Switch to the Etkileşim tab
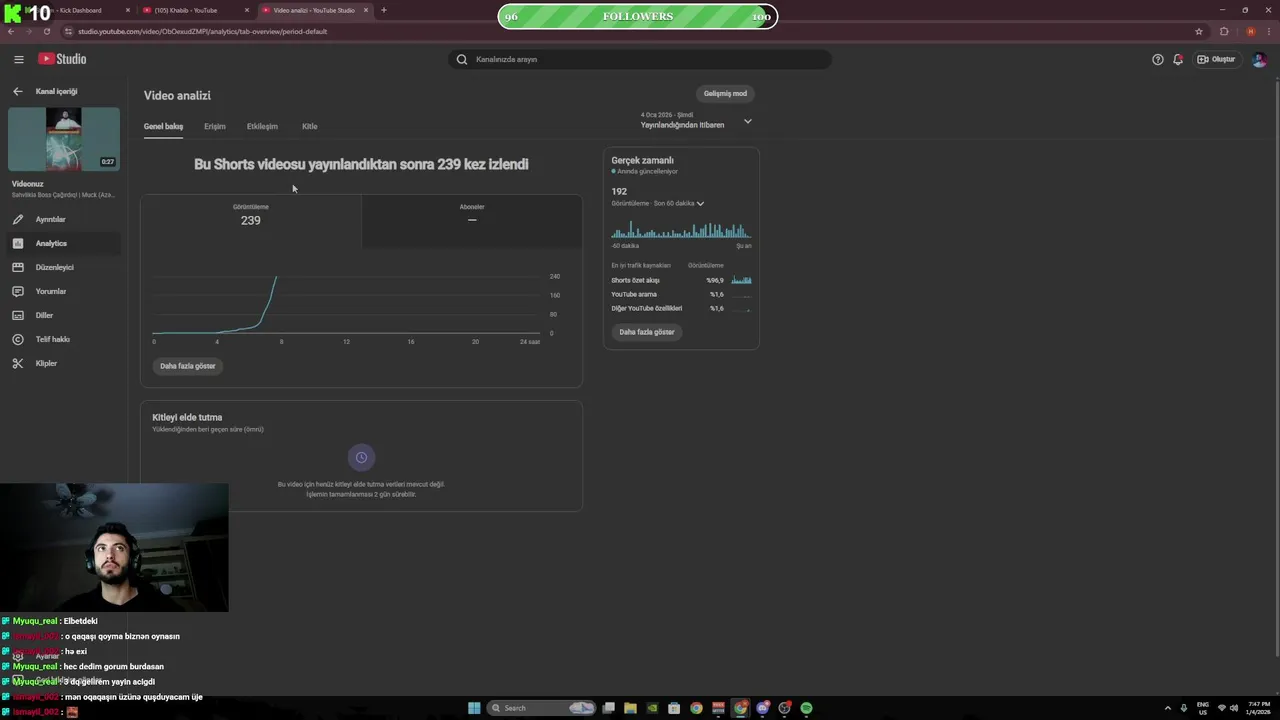Viewport: 1280px width, 720px height. point(262,126)
